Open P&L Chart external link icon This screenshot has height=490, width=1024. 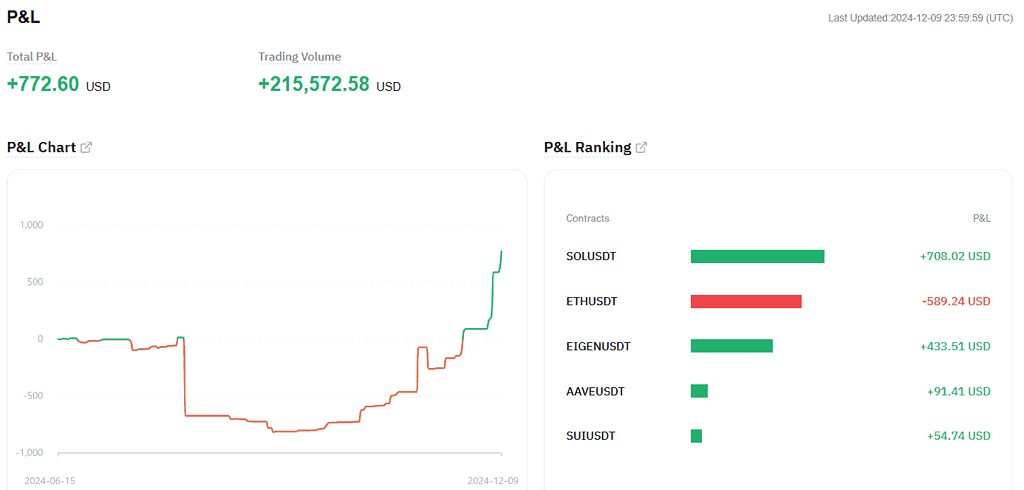86,148
